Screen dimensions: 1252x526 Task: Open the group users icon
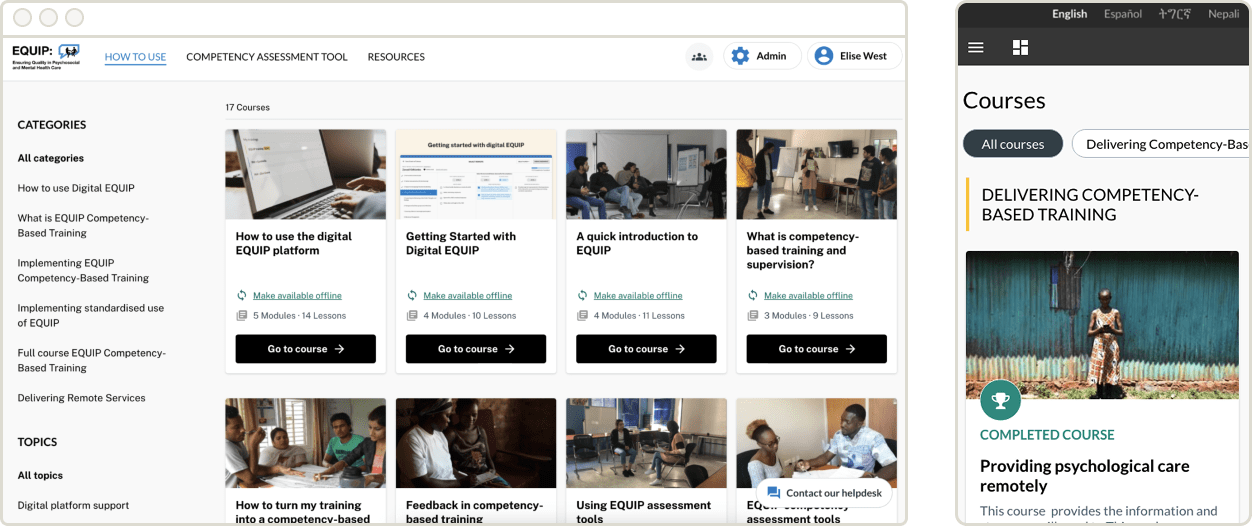(x=699, y=56)
